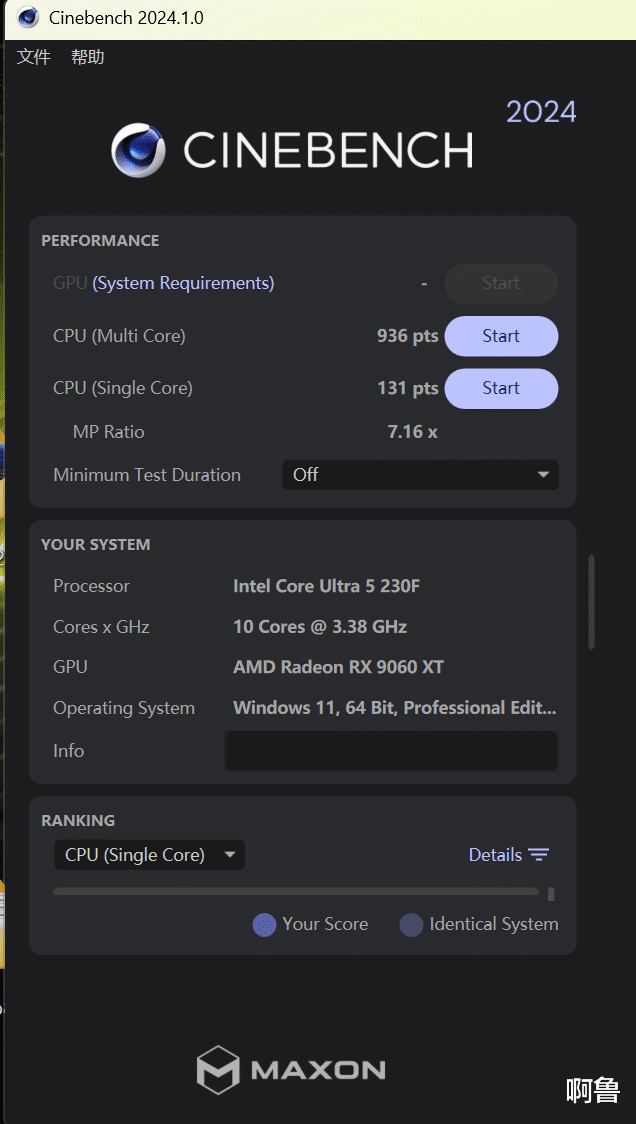Click the ranking list scrollbar handle
This screenshot has width=636, height=1124.
(x=551, y=894)
